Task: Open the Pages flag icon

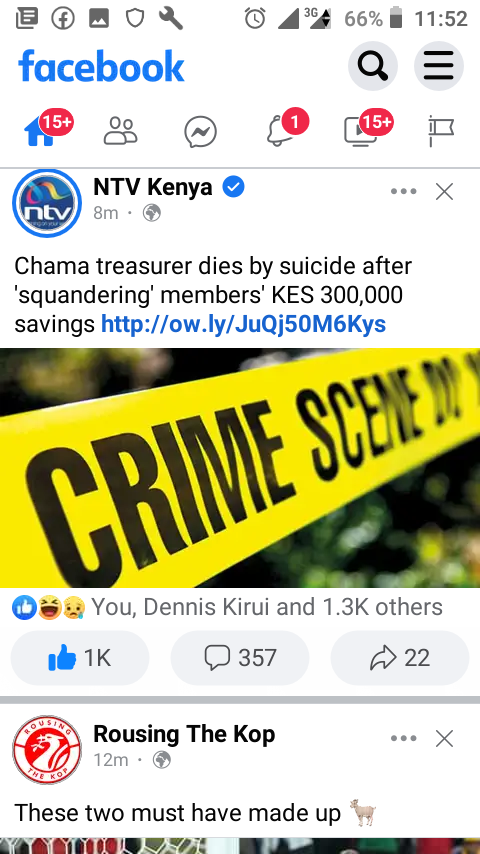Action: (x=441, y=131)
